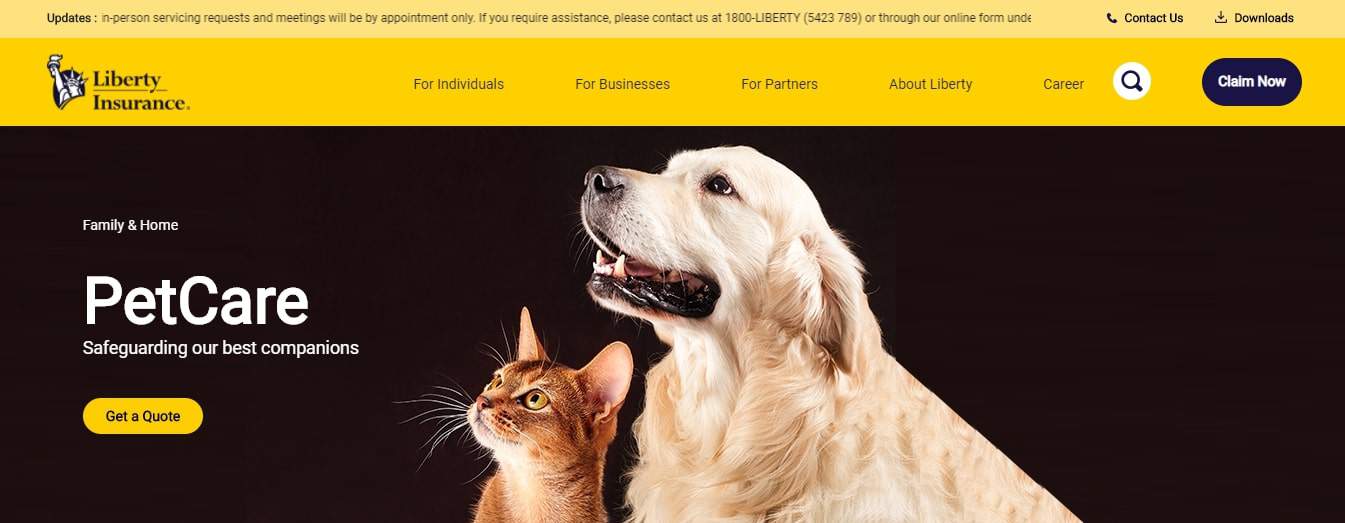Screen dimensions: 1345x523
Task: Open the For Businesses menu
Action: tap(622, 84)
